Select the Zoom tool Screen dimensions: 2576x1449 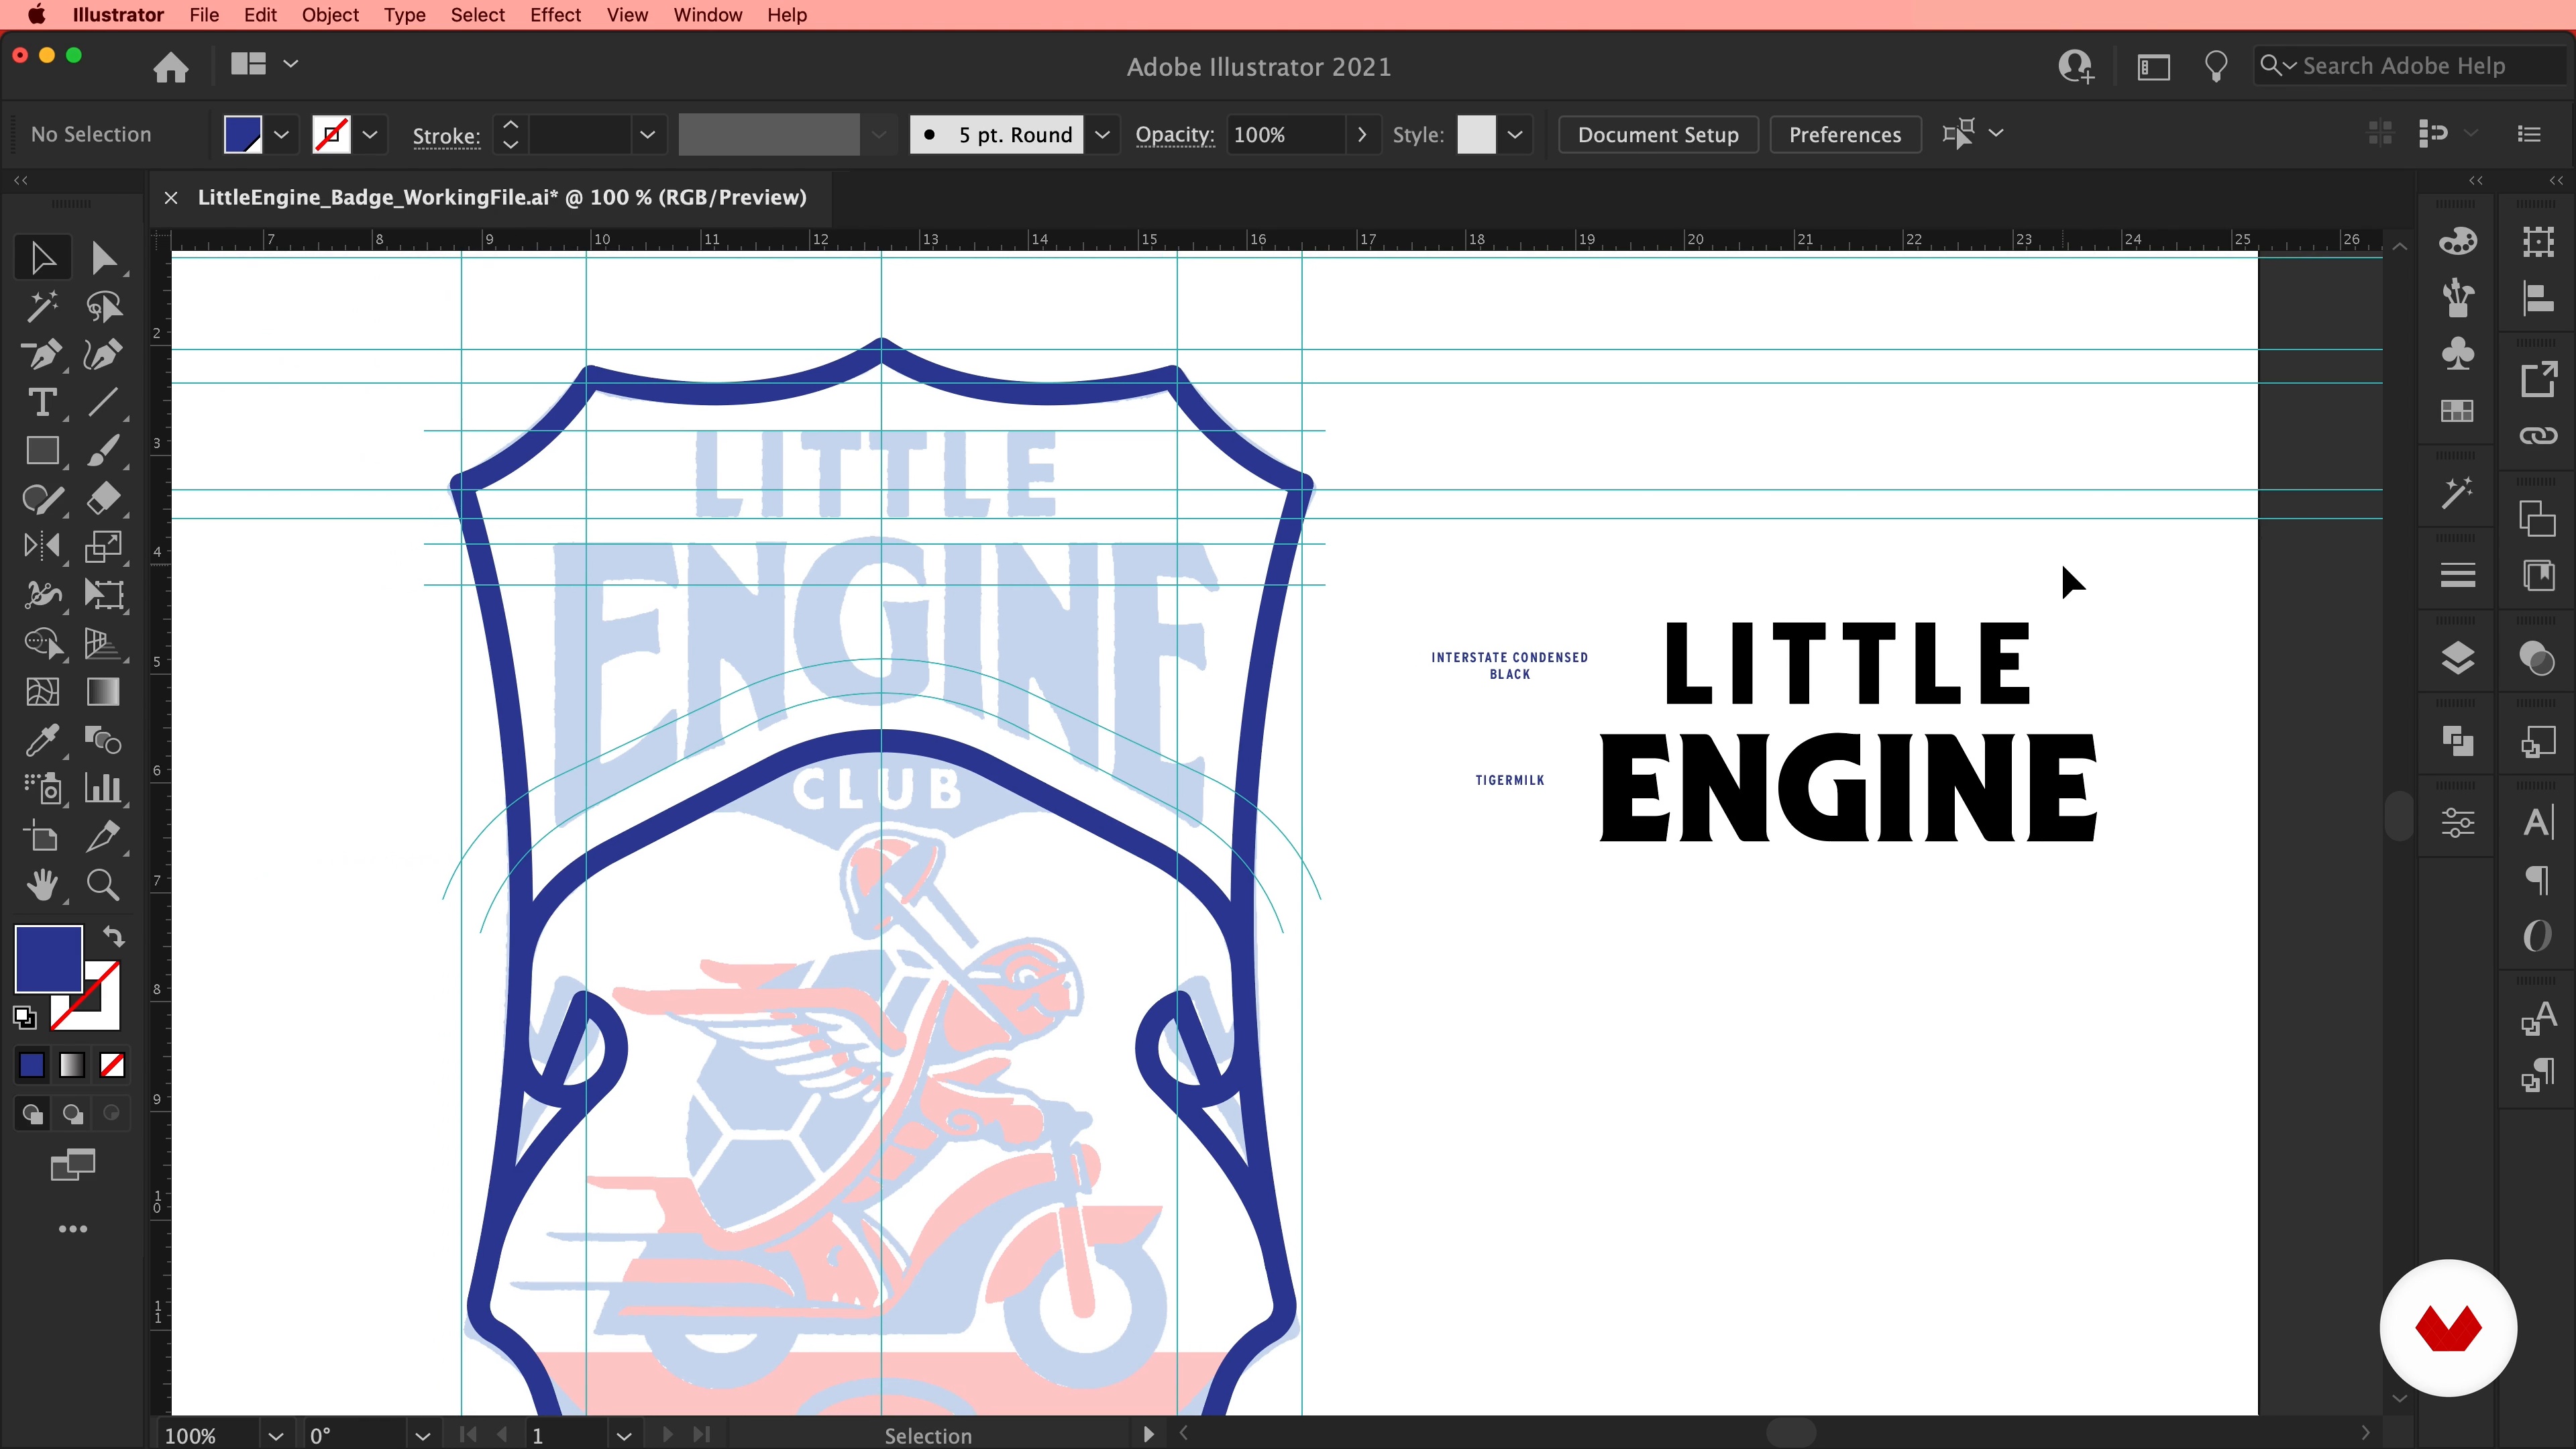(103, 885)
